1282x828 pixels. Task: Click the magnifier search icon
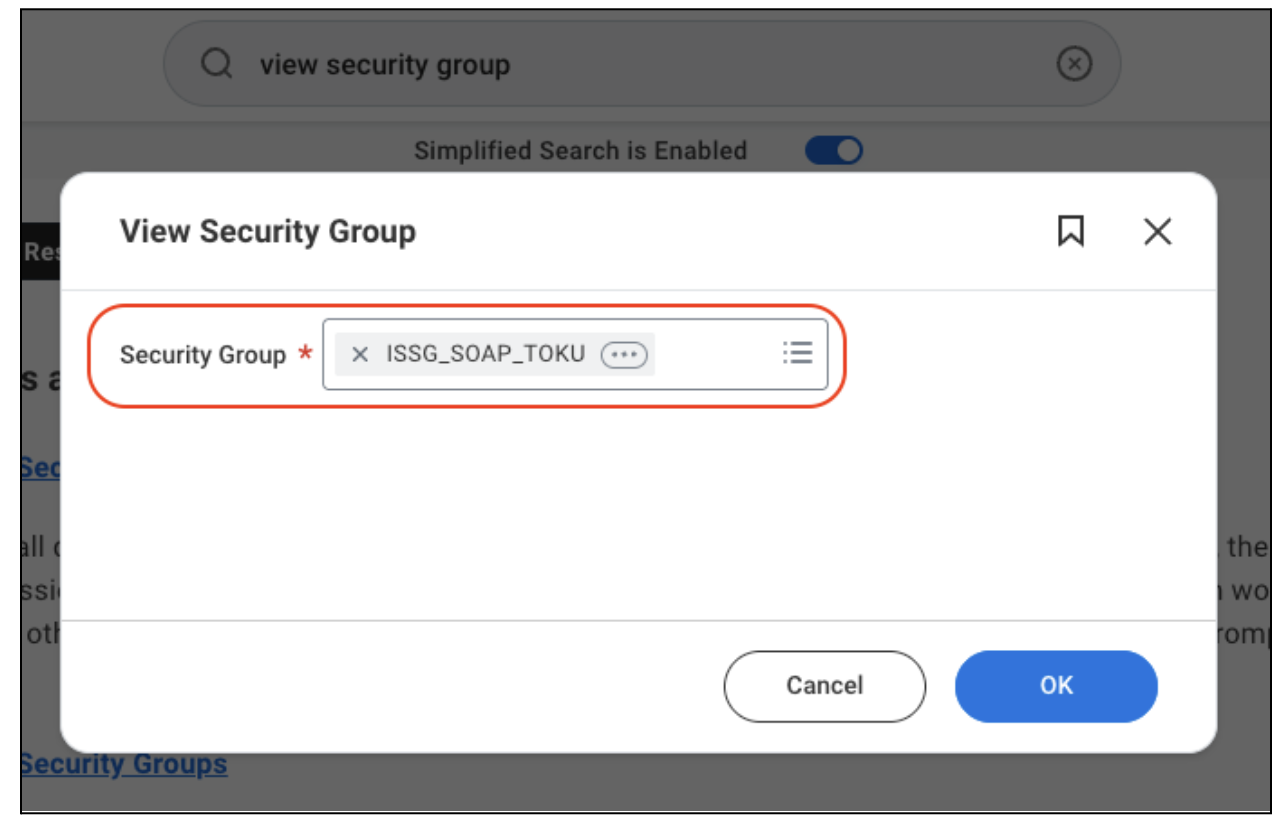(216, 65)
